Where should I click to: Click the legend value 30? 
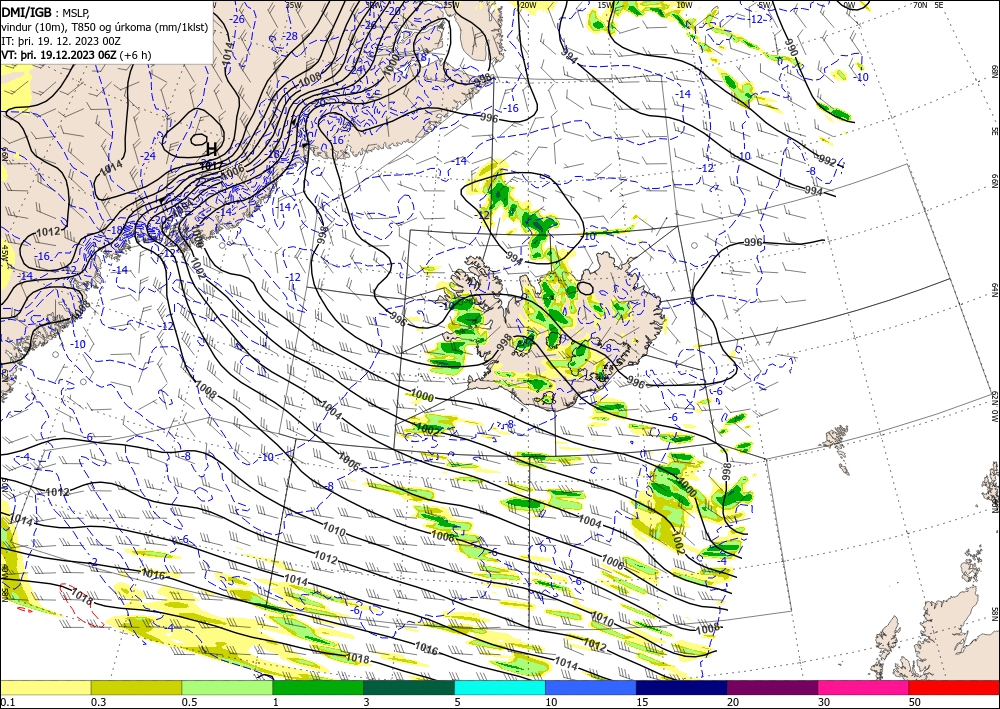[824, 702]
